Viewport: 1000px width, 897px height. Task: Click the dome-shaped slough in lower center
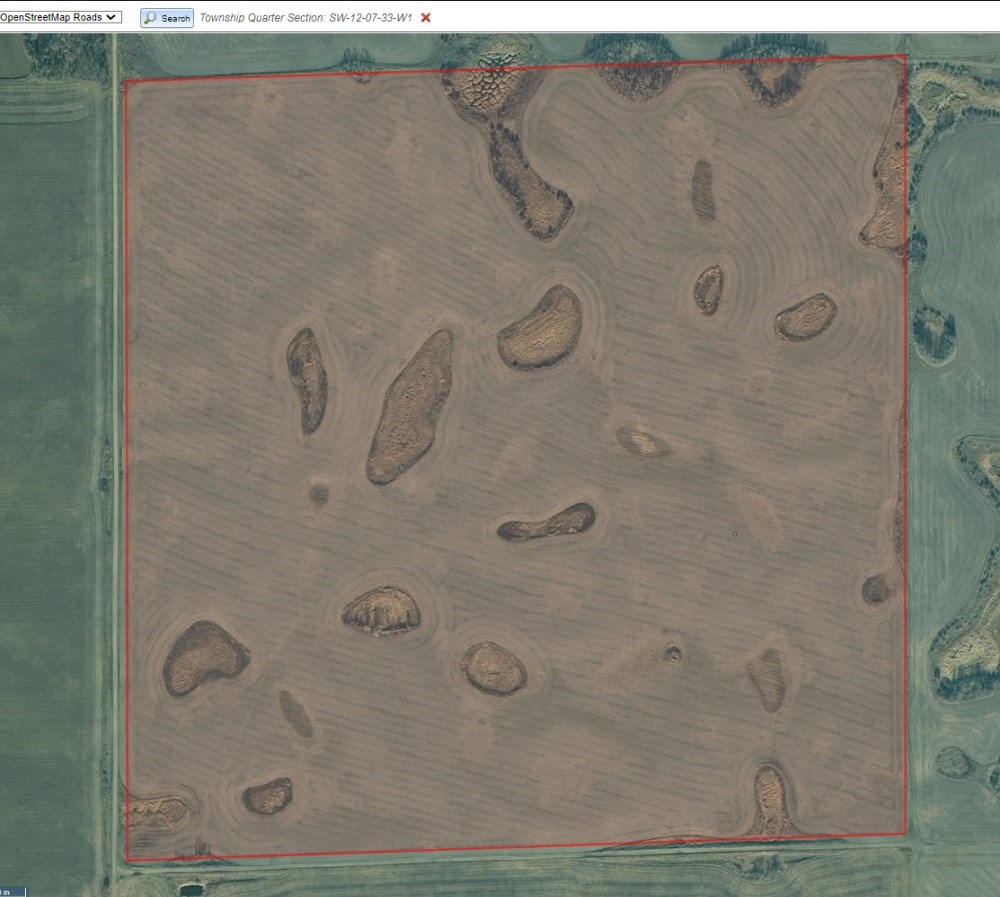coord(381,611)
